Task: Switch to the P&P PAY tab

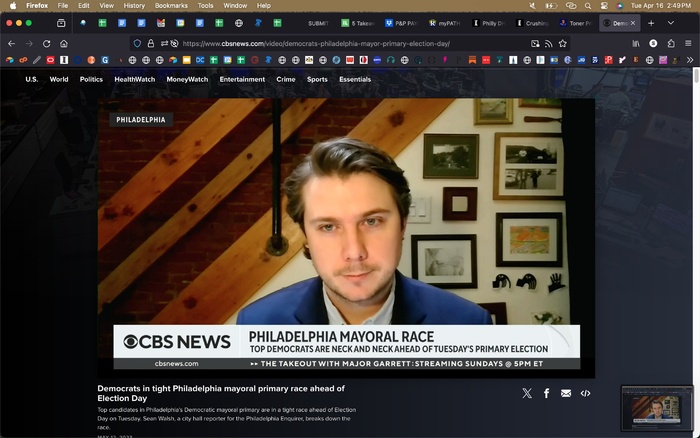Action: 401,23
